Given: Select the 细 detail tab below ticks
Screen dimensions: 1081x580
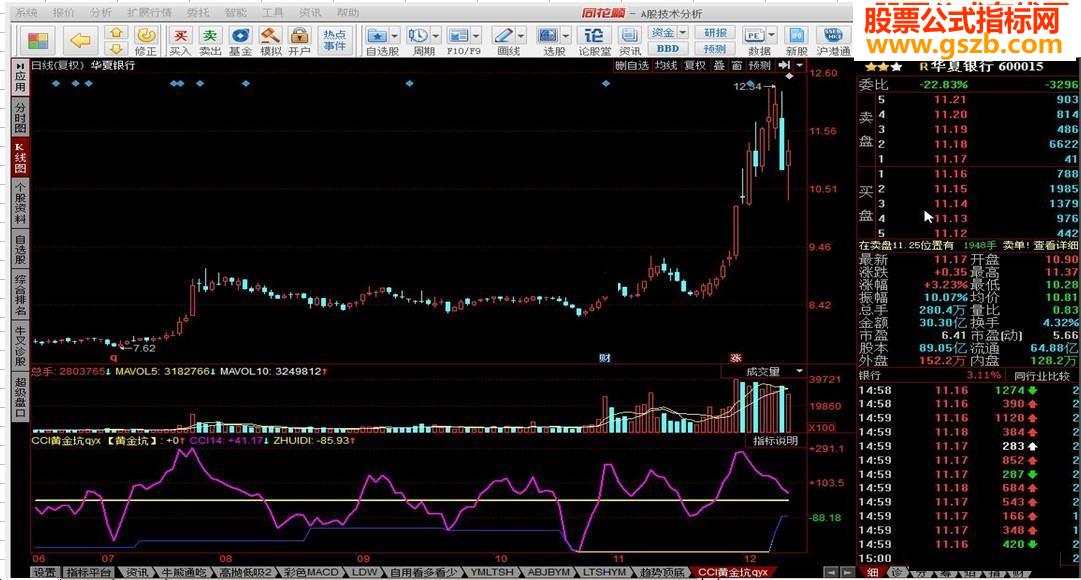Looking at the screenshot, I should [x=872, y=572].
